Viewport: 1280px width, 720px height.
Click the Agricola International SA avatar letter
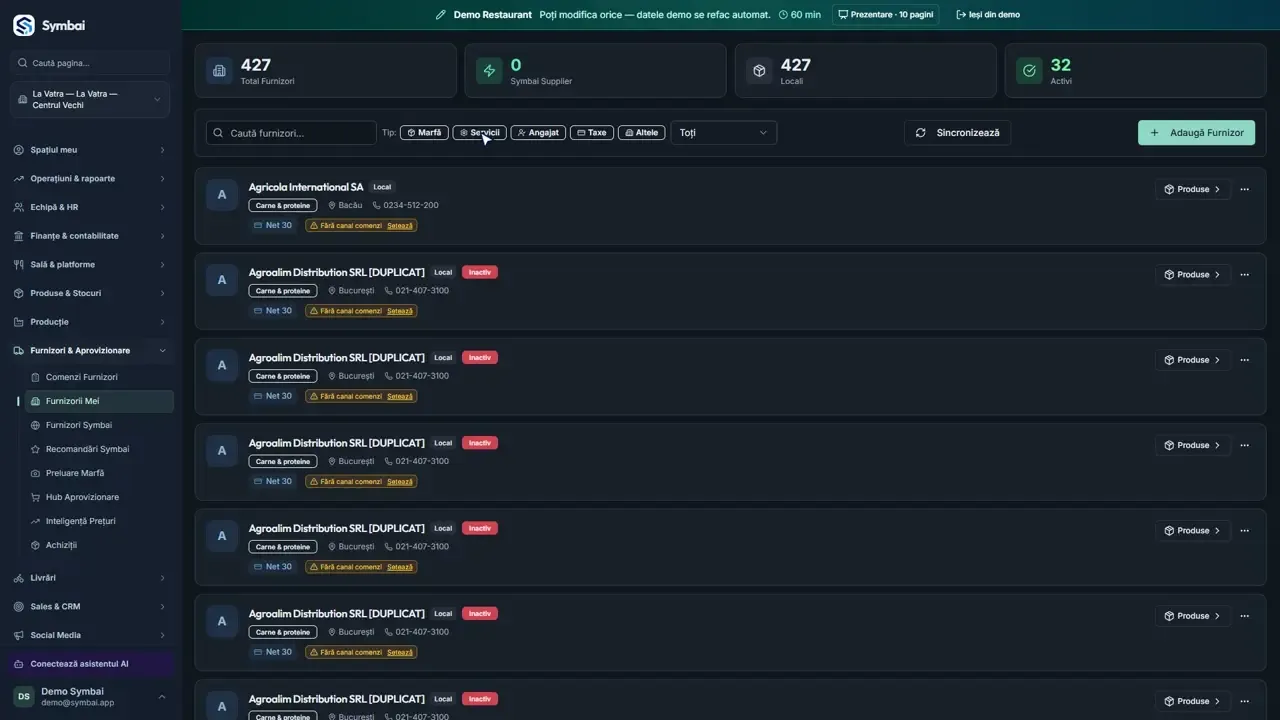pyautogui.click(x=222, y=195)
